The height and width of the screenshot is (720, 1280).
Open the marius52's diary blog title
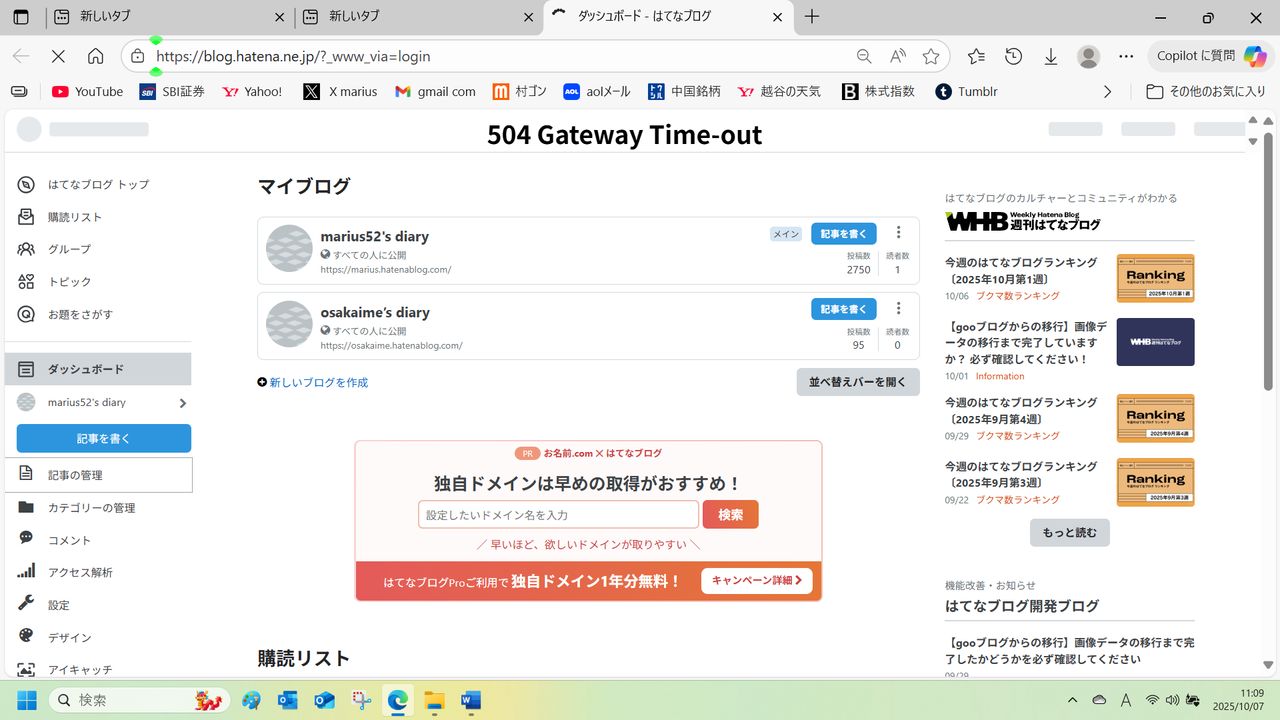pyautogui.click(x=375, y=237)
